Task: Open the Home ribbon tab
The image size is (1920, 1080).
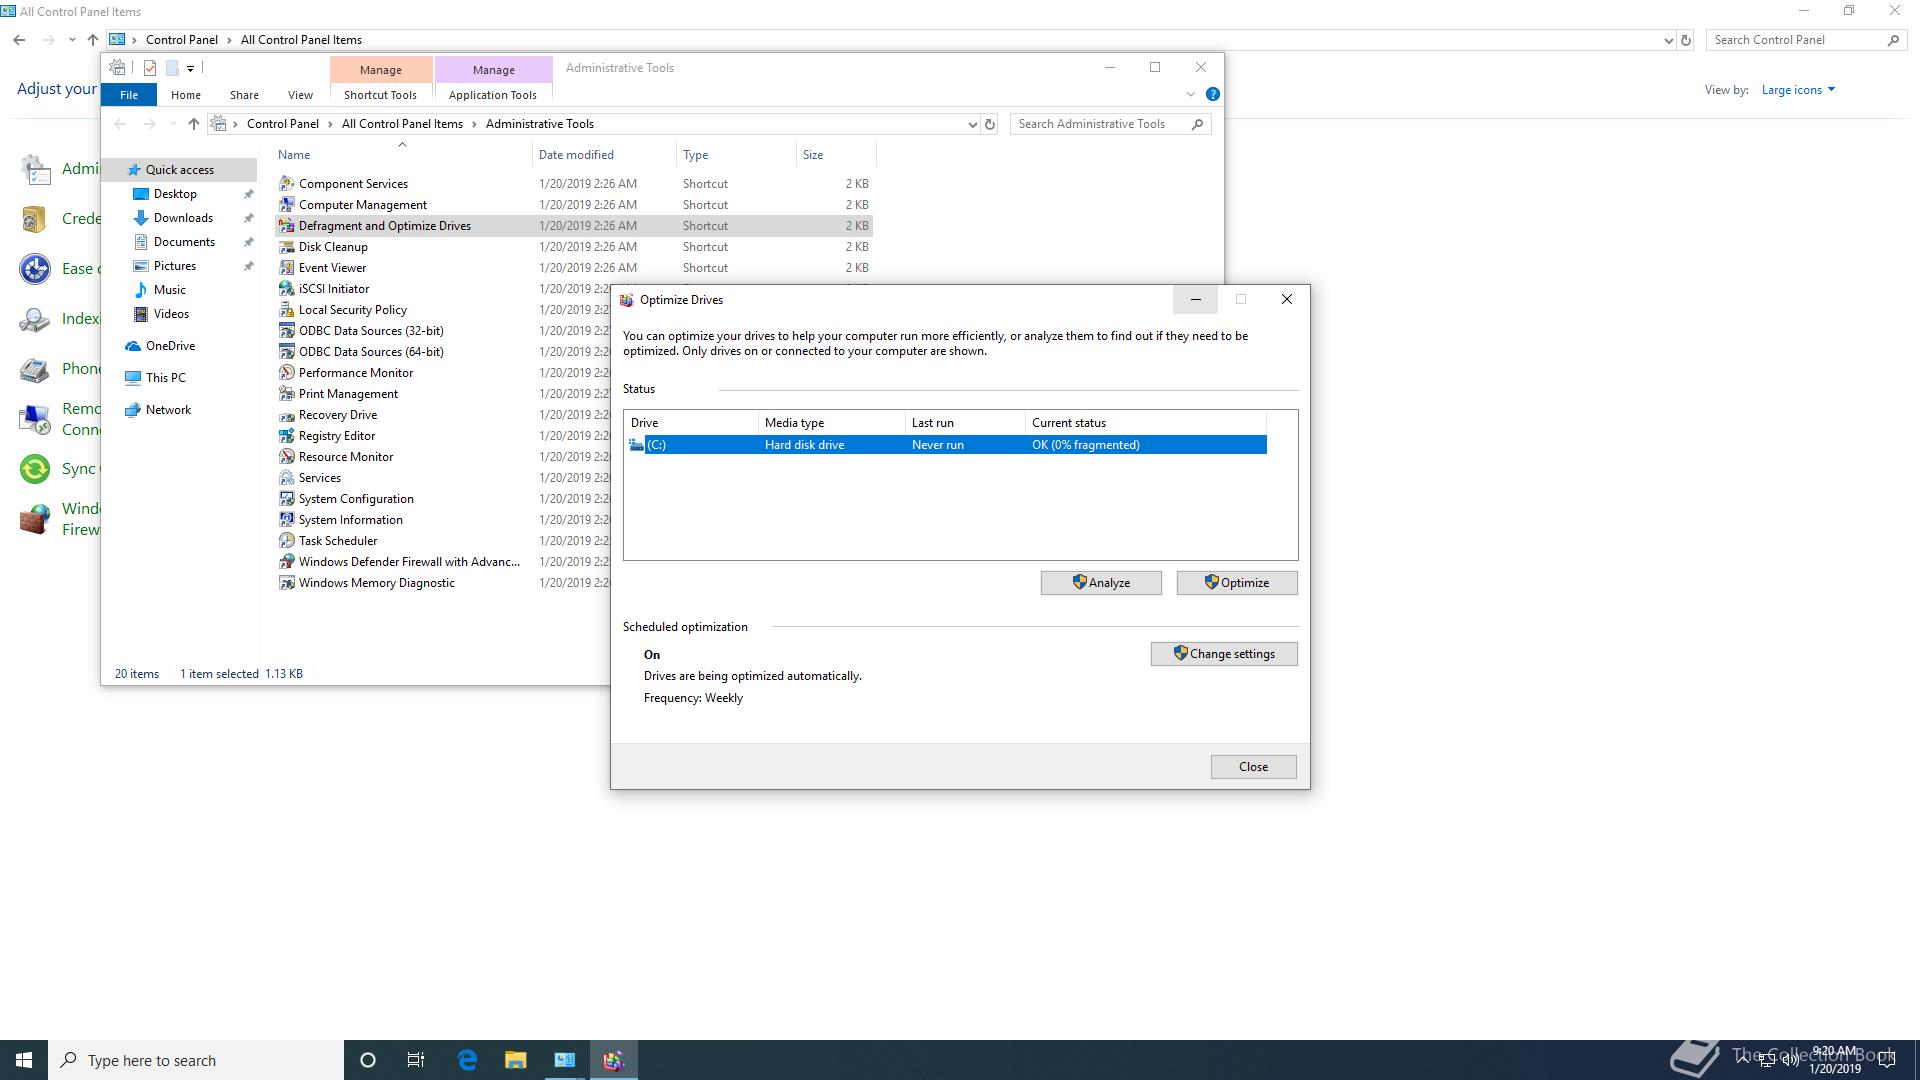Action: [x=185, y=95]
